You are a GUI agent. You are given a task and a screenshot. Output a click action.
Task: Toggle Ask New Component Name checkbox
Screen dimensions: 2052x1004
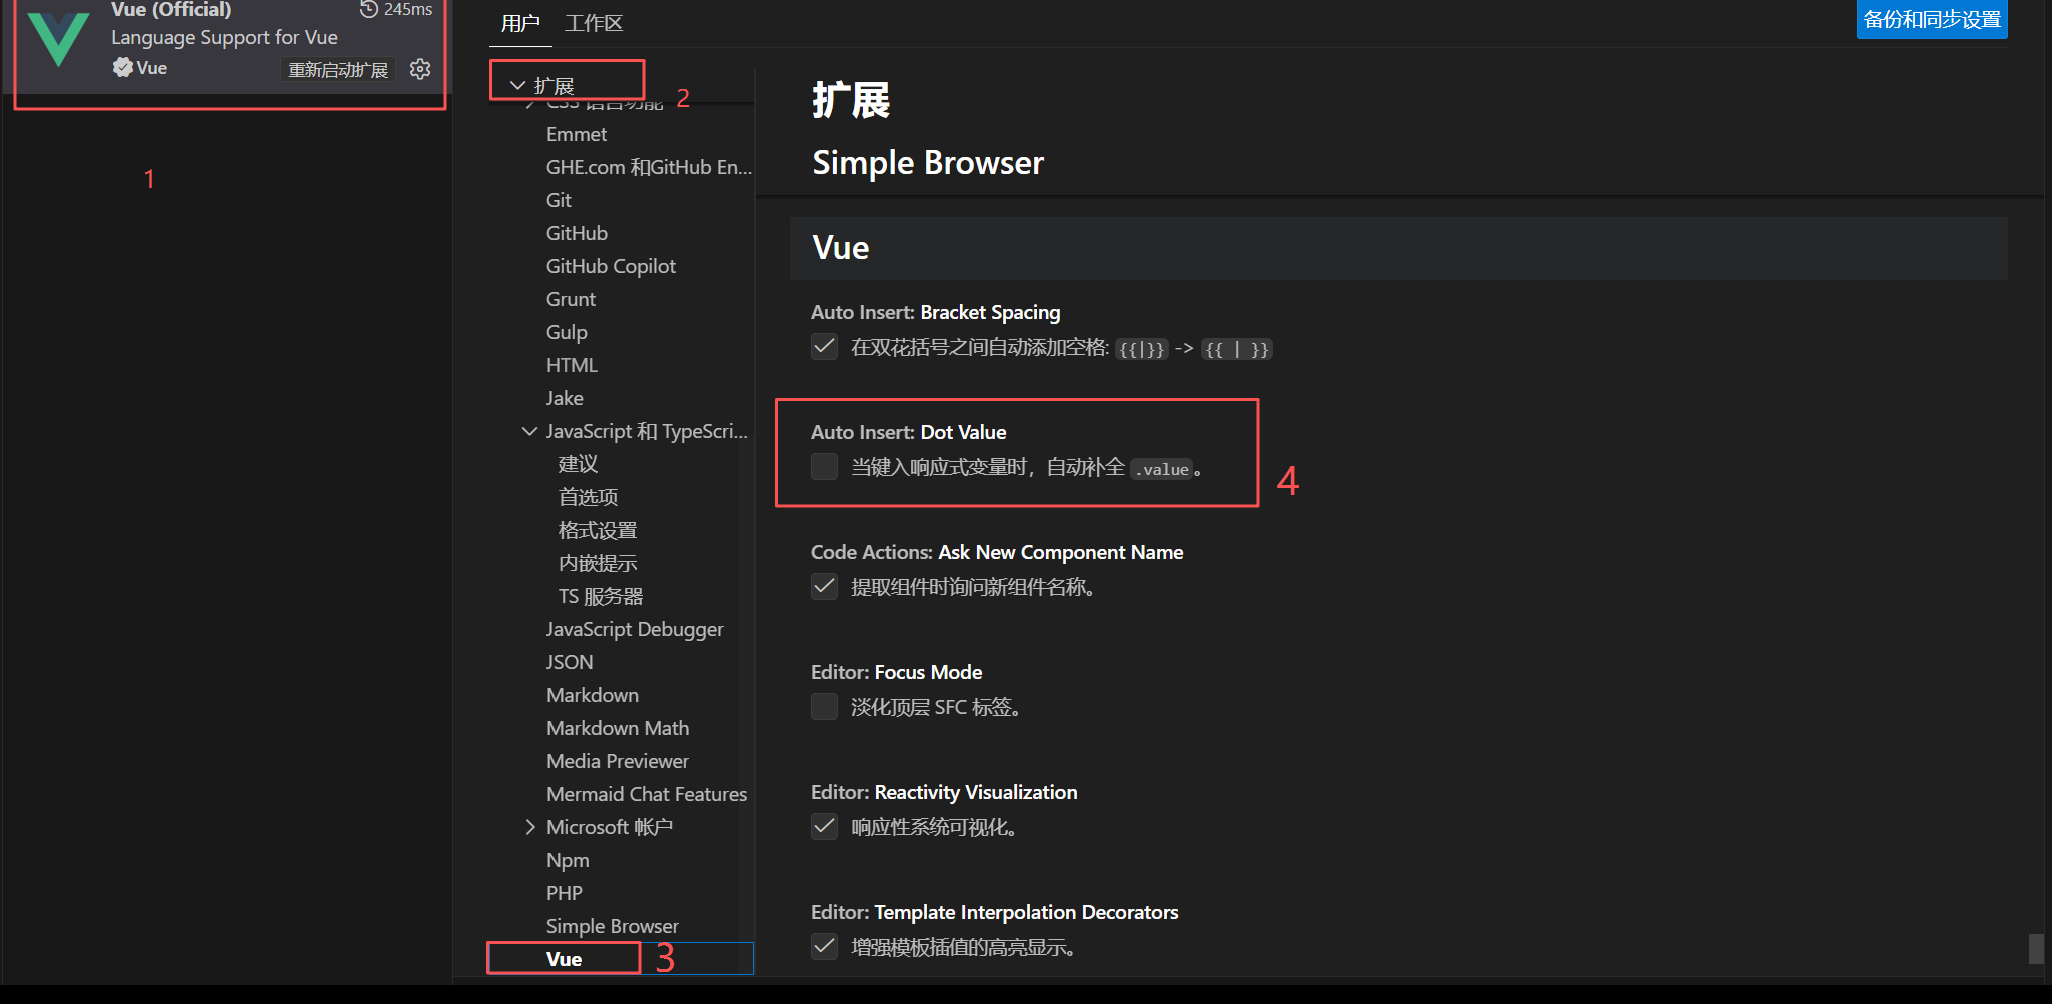point(824,587)
